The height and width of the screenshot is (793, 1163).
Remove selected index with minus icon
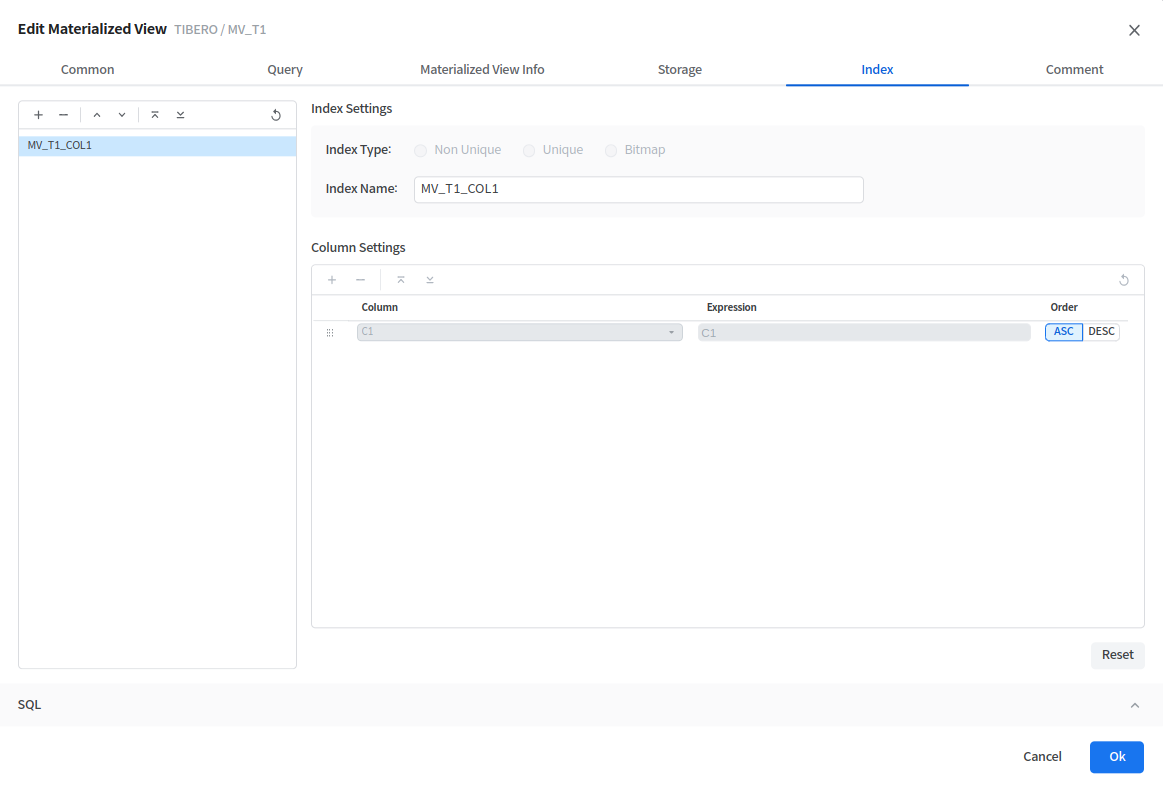(x=63, y=115)
